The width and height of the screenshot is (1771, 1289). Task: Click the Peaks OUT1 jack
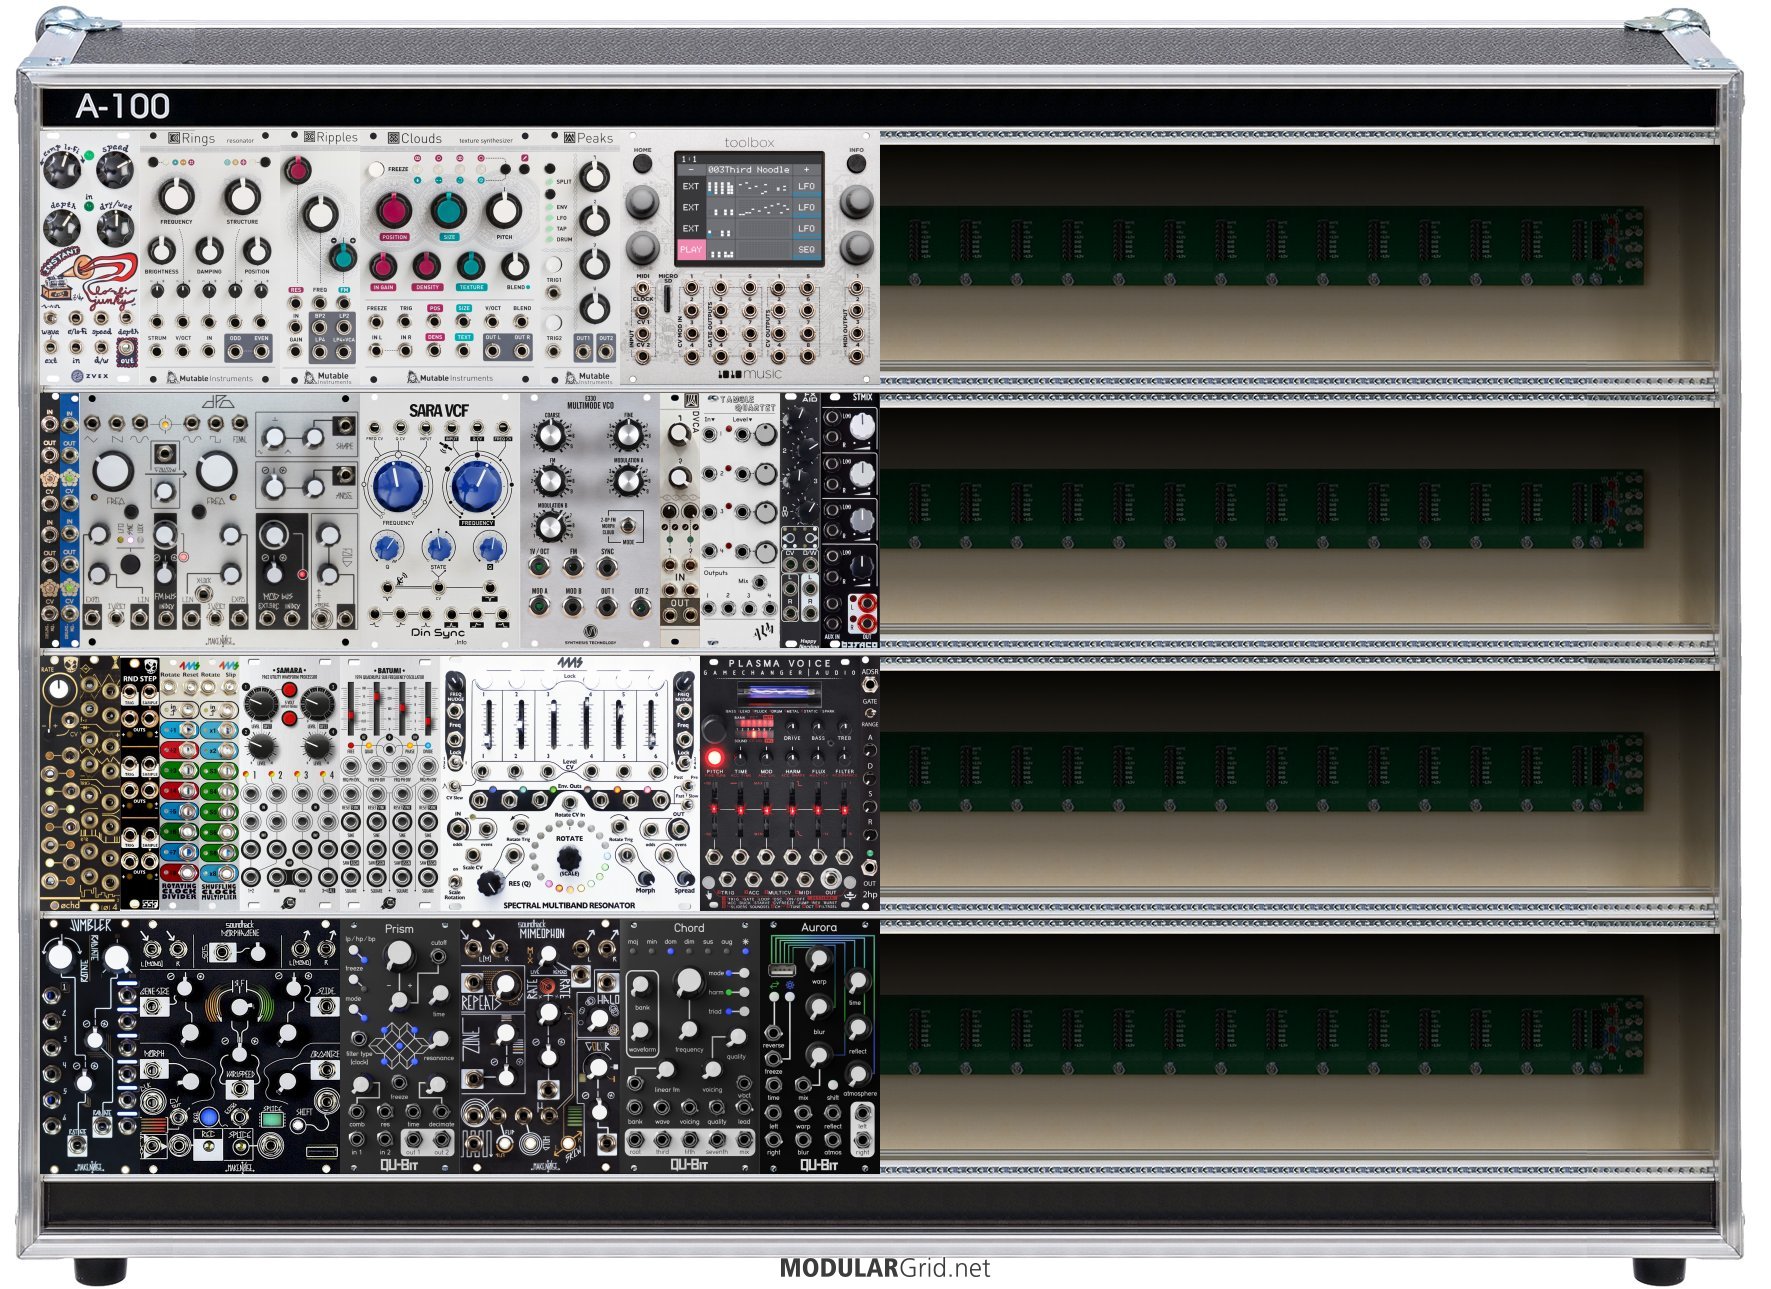pyautogui.click(x=583, y=351)
